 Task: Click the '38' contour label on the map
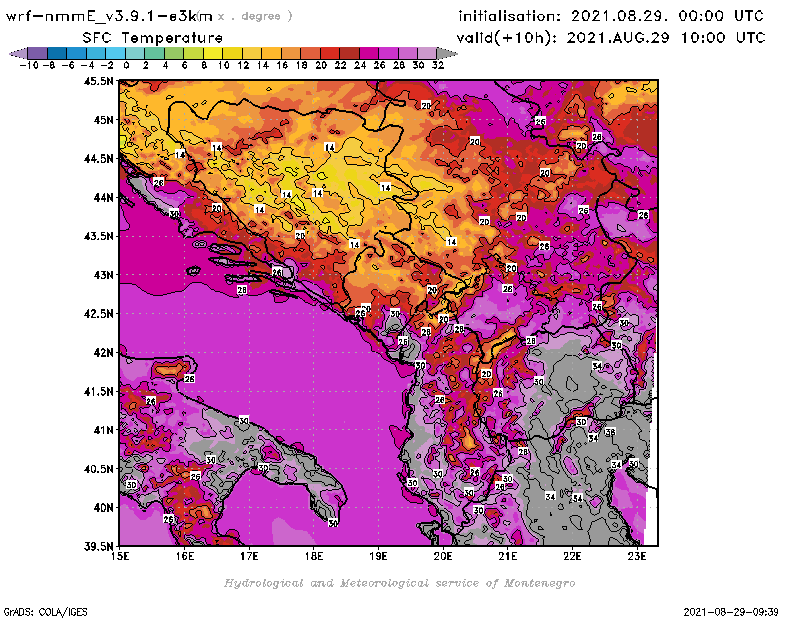[x=610, y=432]
